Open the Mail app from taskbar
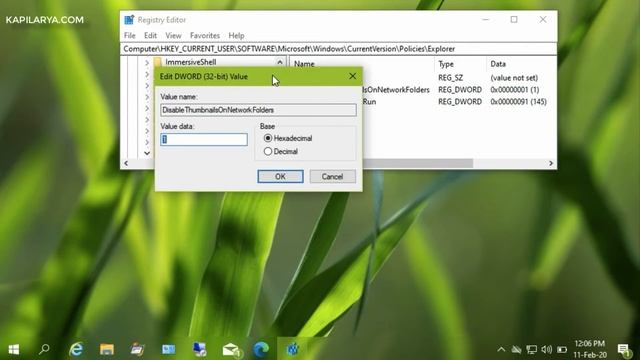This screenshot has height=360, width=640. click(x=231, y=349)
